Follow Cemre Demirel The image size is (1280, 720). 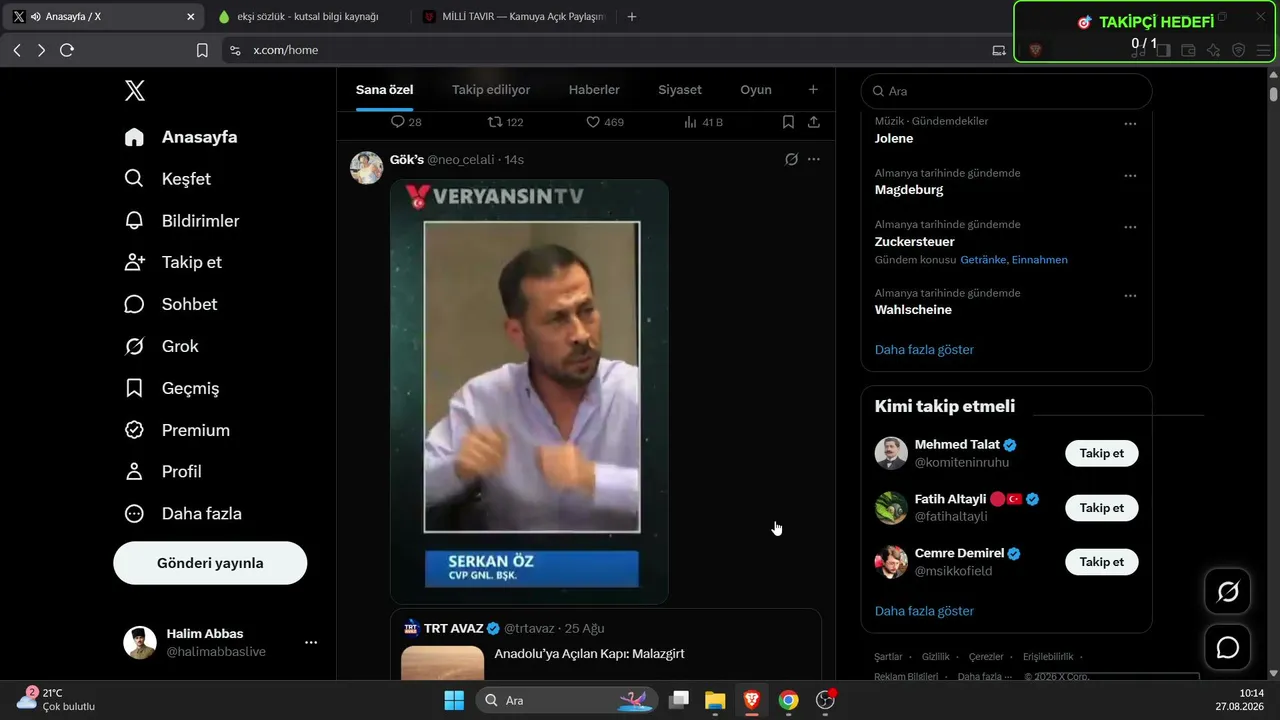pos(1102,562)
